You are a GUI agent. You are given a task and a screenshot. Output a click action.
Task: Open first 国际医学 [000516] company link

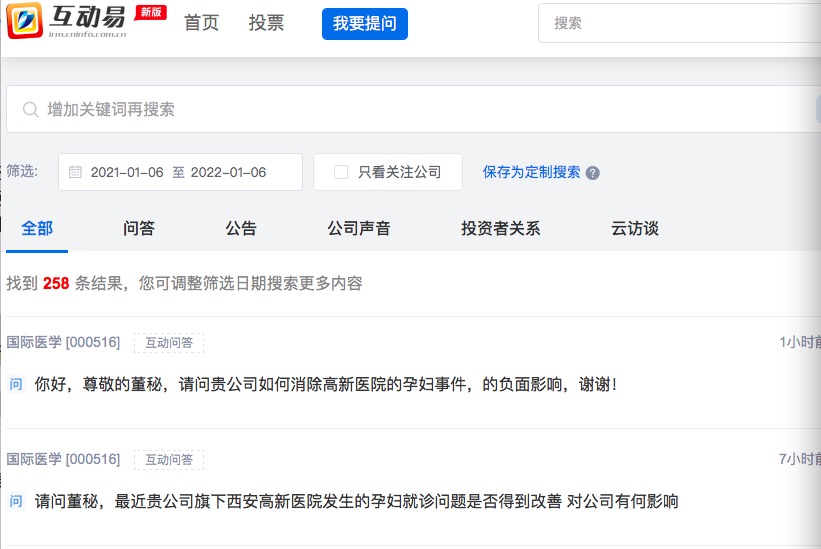(x=63, y=343)
